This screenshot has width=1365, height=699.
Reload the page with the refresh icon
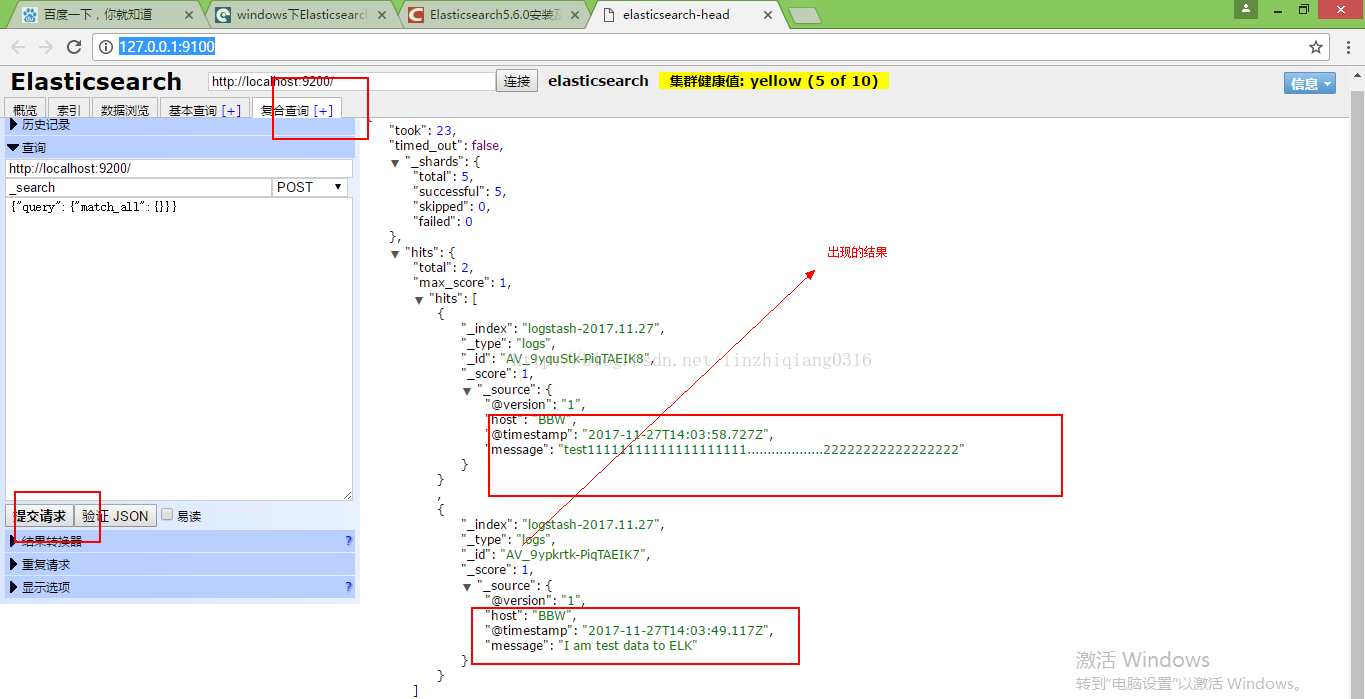(74, 47)
